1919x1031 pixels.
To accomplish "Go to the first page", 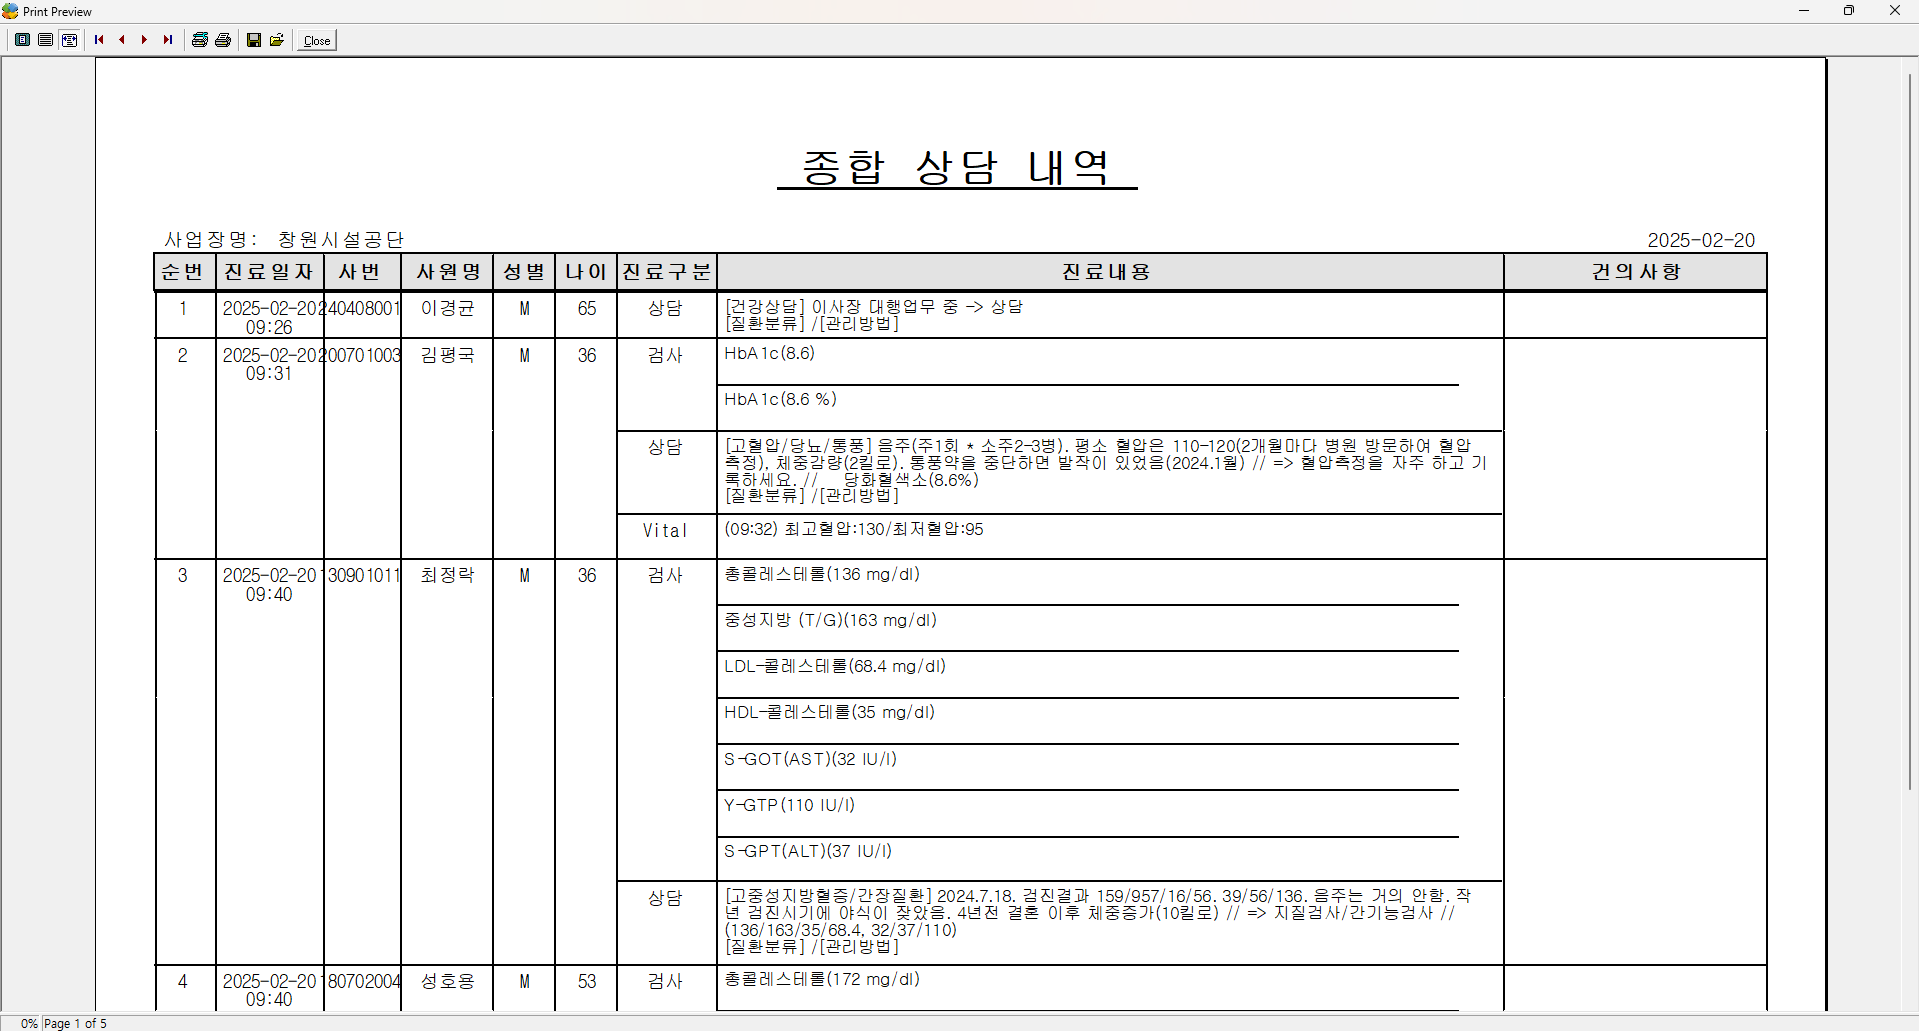I will click(99, 40).
